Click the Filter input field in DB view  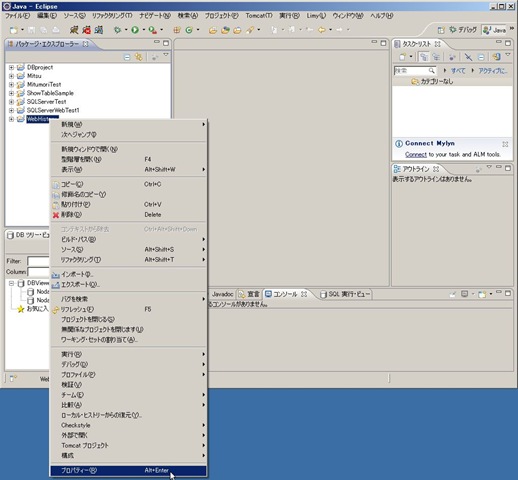pyautogui.click(x=38, y=261)
